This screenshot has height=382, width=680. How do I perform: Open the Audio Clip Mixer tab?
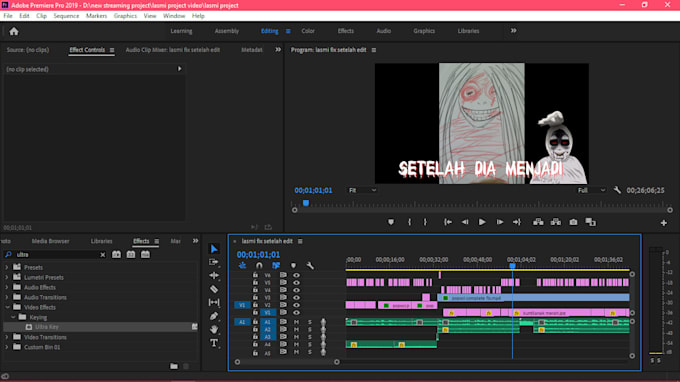[173, 50]
